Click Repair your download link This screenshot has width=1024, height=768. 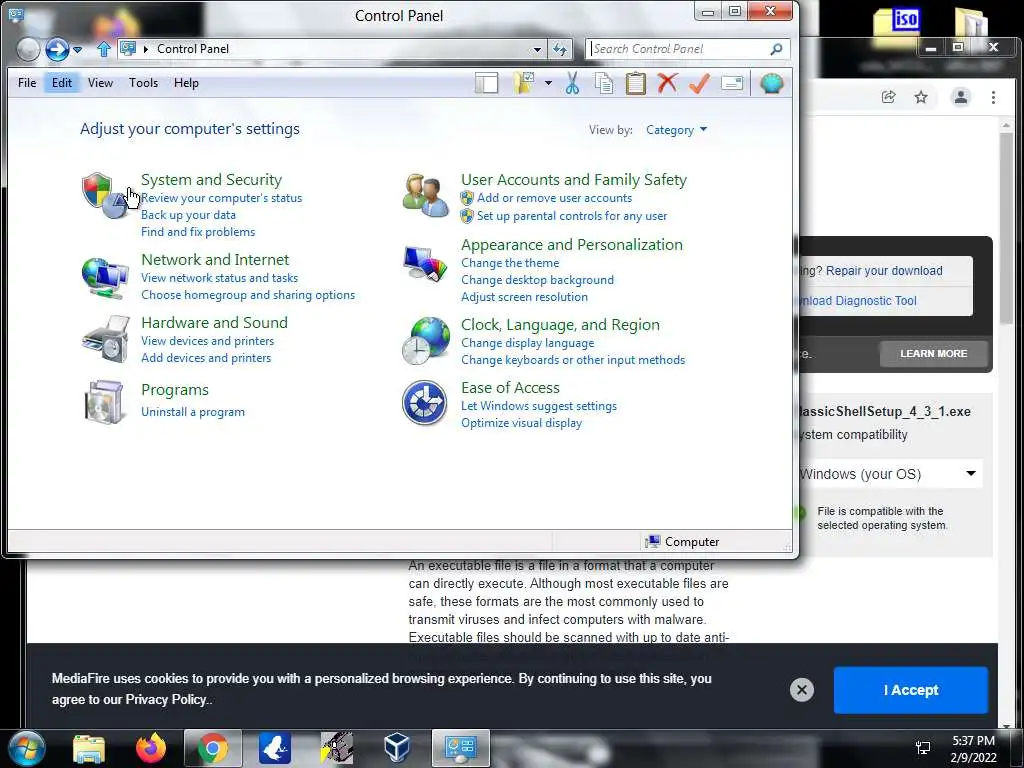click(x=884, y=270)
